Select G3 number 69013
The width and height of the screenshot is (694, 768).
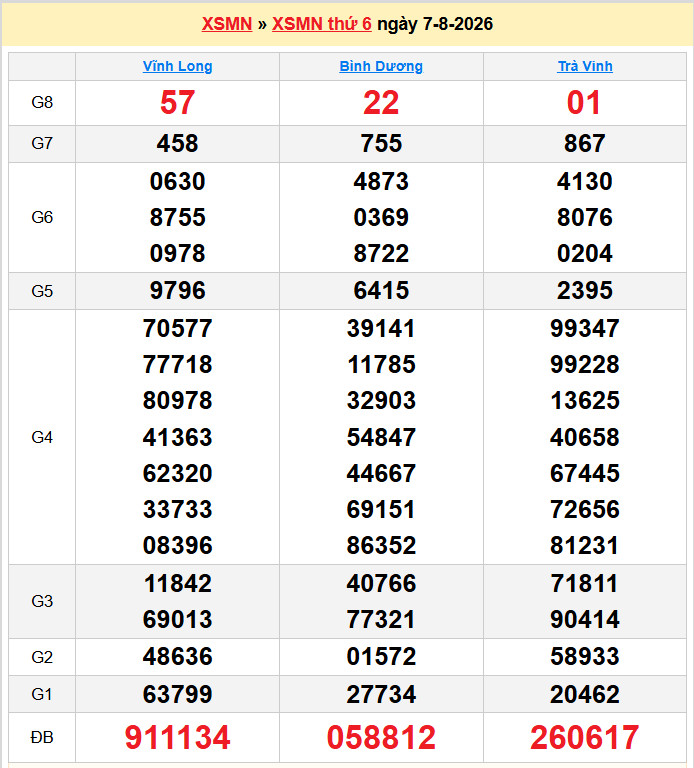177,620
